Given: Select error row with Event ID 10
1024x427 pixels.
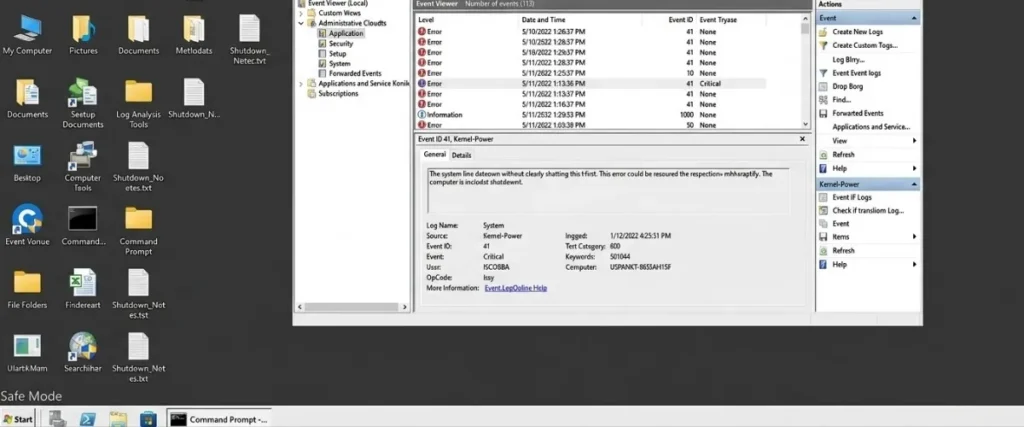Looking at the screenshot, I should [x=590, y=73].
